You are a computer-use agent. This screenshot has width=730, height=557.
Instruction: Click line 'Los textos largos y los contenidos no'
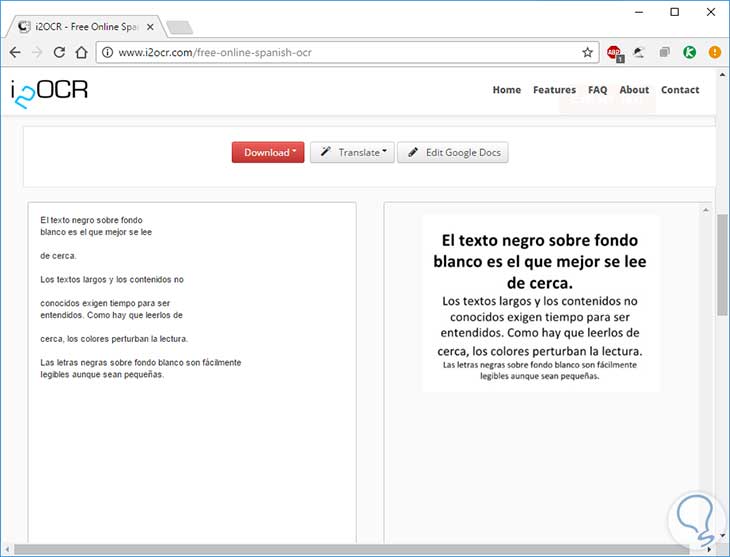point(112,279)
